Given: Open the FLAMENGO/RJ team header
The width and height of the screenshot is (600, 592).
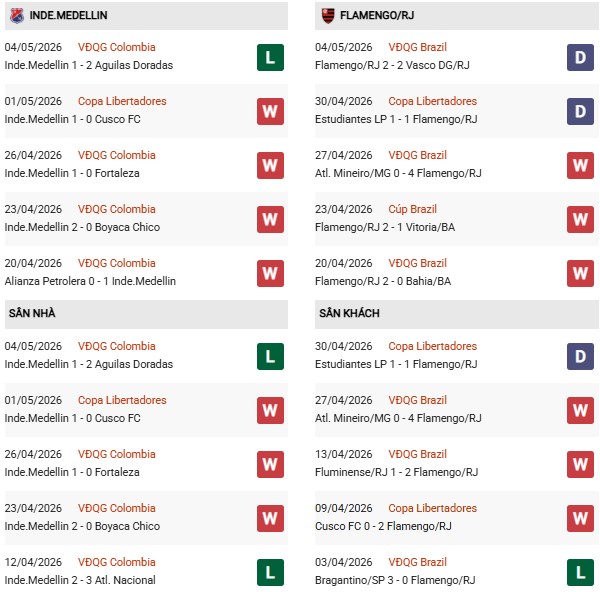Looking at the screenshot, I should (x=457, y=16).
